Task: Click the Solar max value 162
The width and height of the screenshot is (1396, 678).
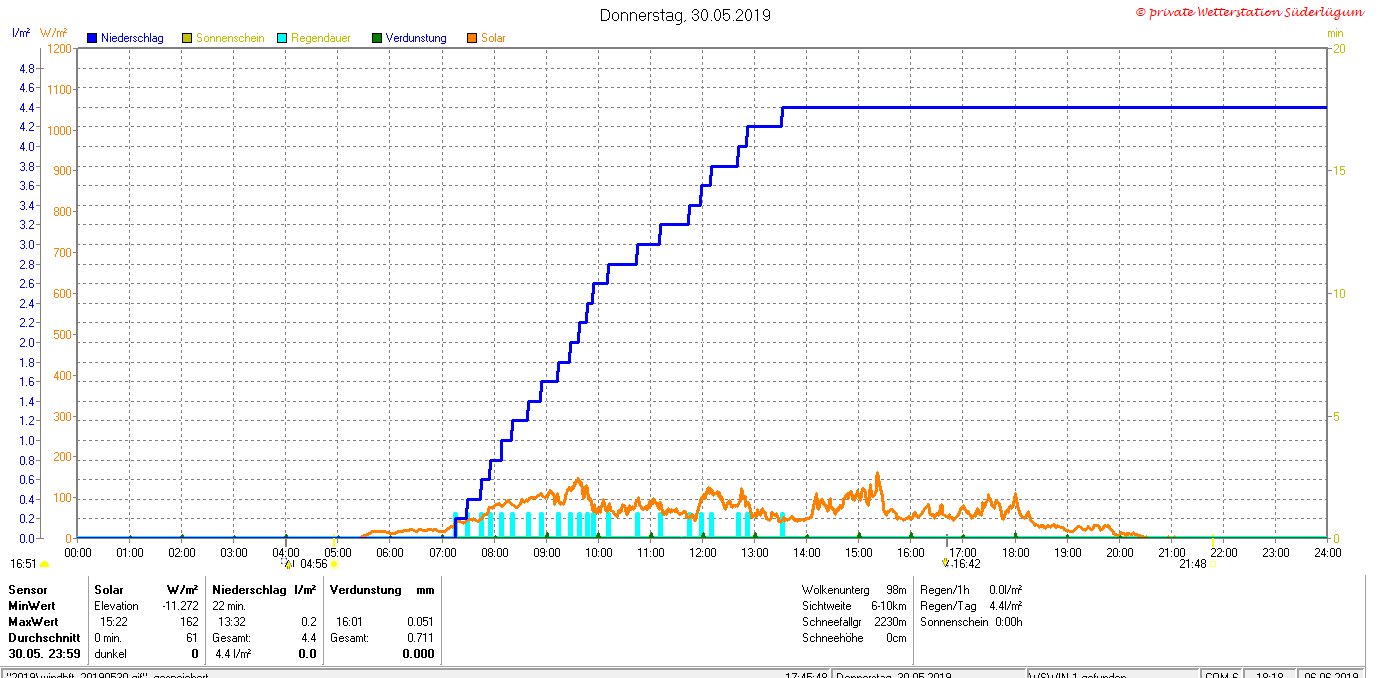Action: point(189,622)
